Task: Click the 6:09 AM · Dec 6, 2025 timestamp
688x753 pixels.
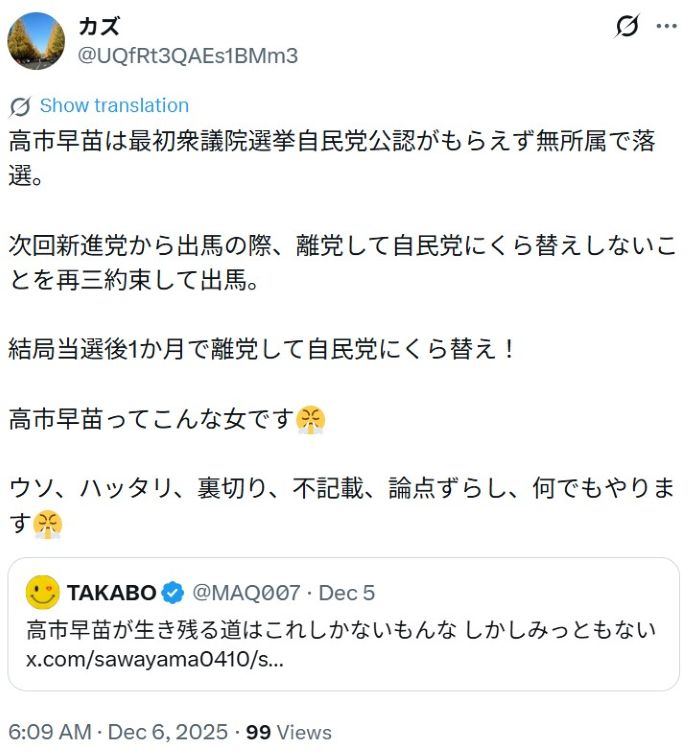Action: 118,732
